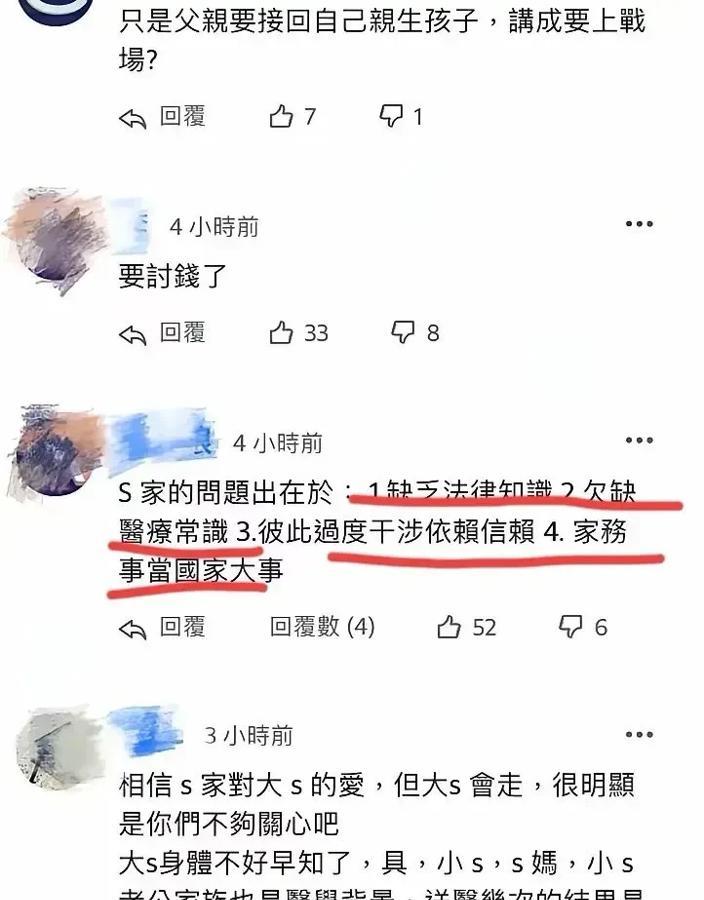Tap 回覆 text under 要討錢了 comment
This screenshot has width=704, height=900.
(182, 332)
